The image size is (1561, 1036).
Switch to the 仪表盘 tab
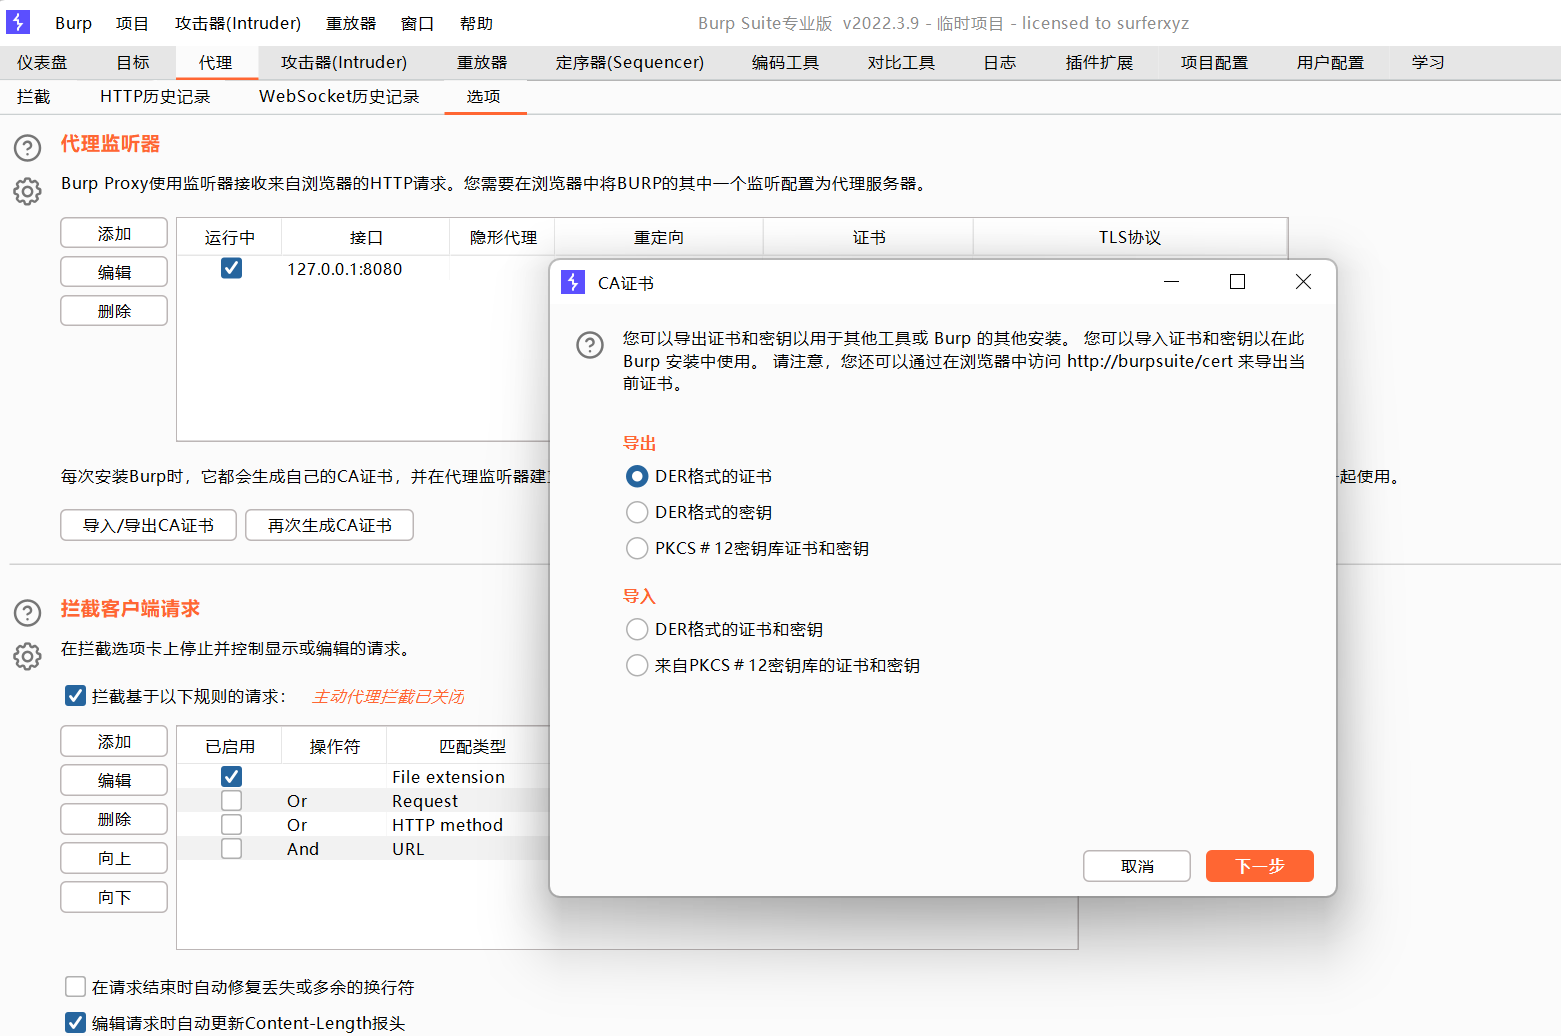pos(42,62)
